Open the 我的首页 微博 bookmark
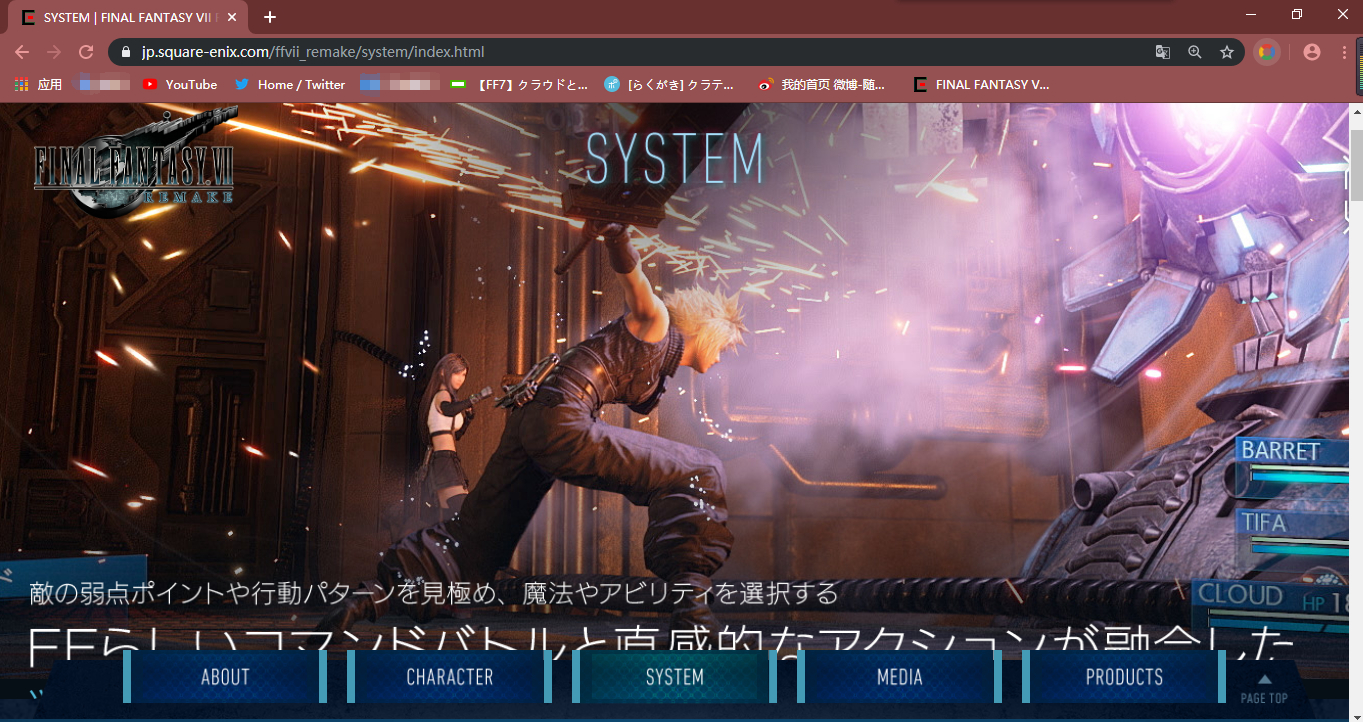The width and height of the screenshot is (1363, 722). 822,85
